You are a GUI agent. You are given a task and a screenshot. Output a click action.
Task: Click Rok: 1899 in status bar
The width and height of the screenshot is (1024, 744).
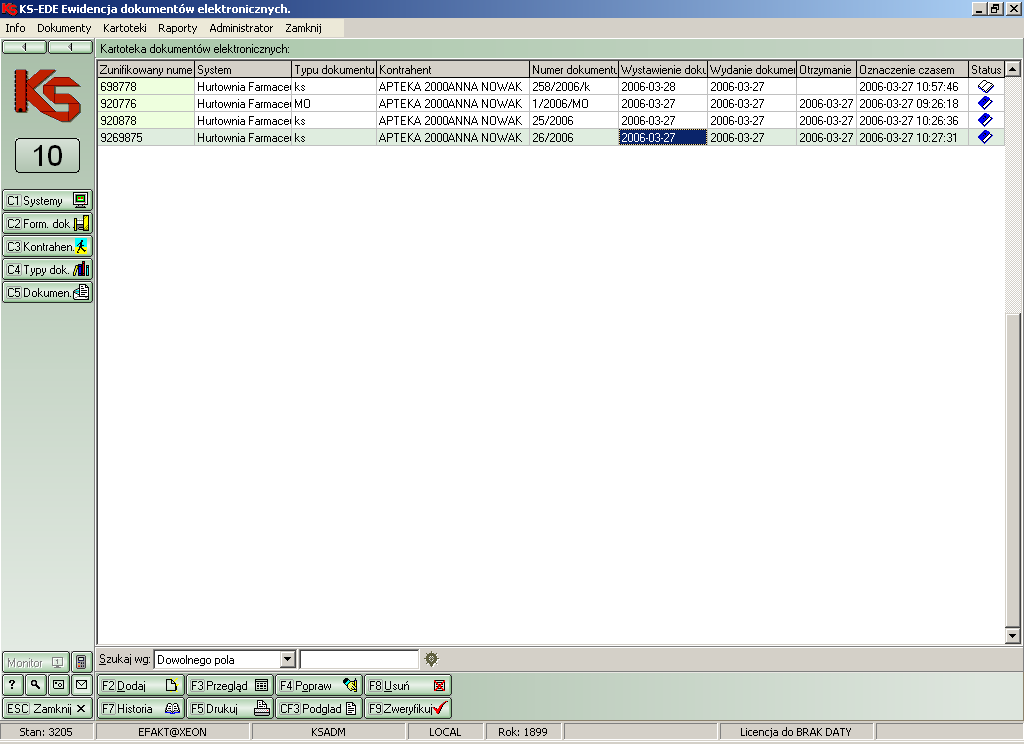point(522,732)
